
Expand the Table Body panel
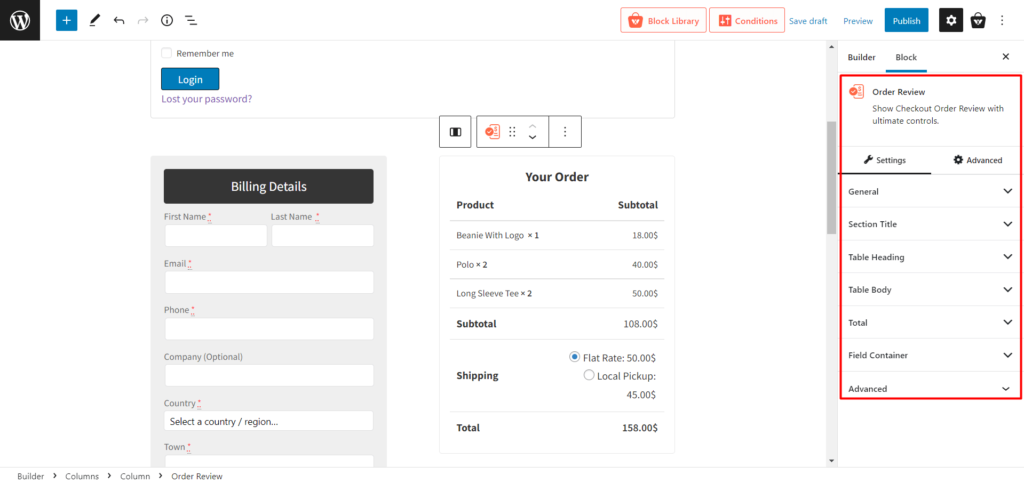tap(931, 289)
